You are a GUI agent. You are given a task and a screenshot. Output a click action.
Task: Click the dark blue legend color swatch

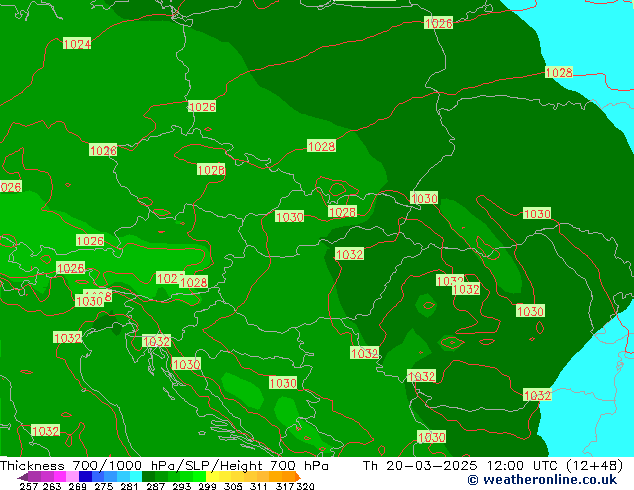(85, 476)
